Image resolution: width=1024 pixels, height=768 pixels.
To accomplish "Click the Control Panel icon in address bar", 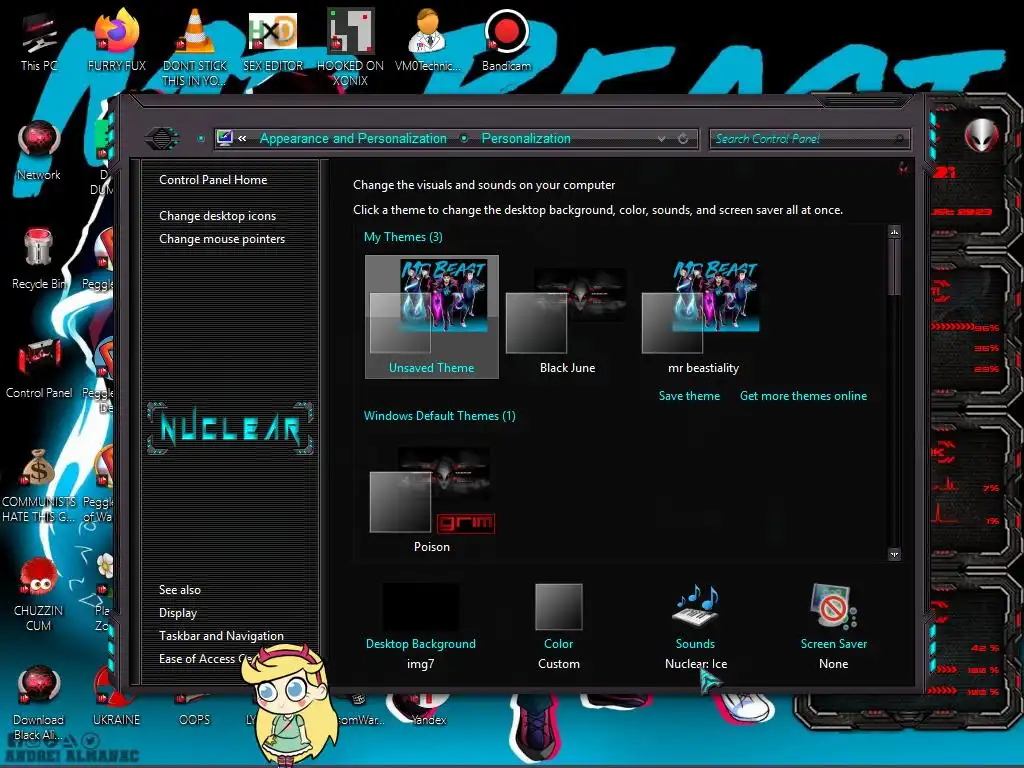I will pos(225,138).
